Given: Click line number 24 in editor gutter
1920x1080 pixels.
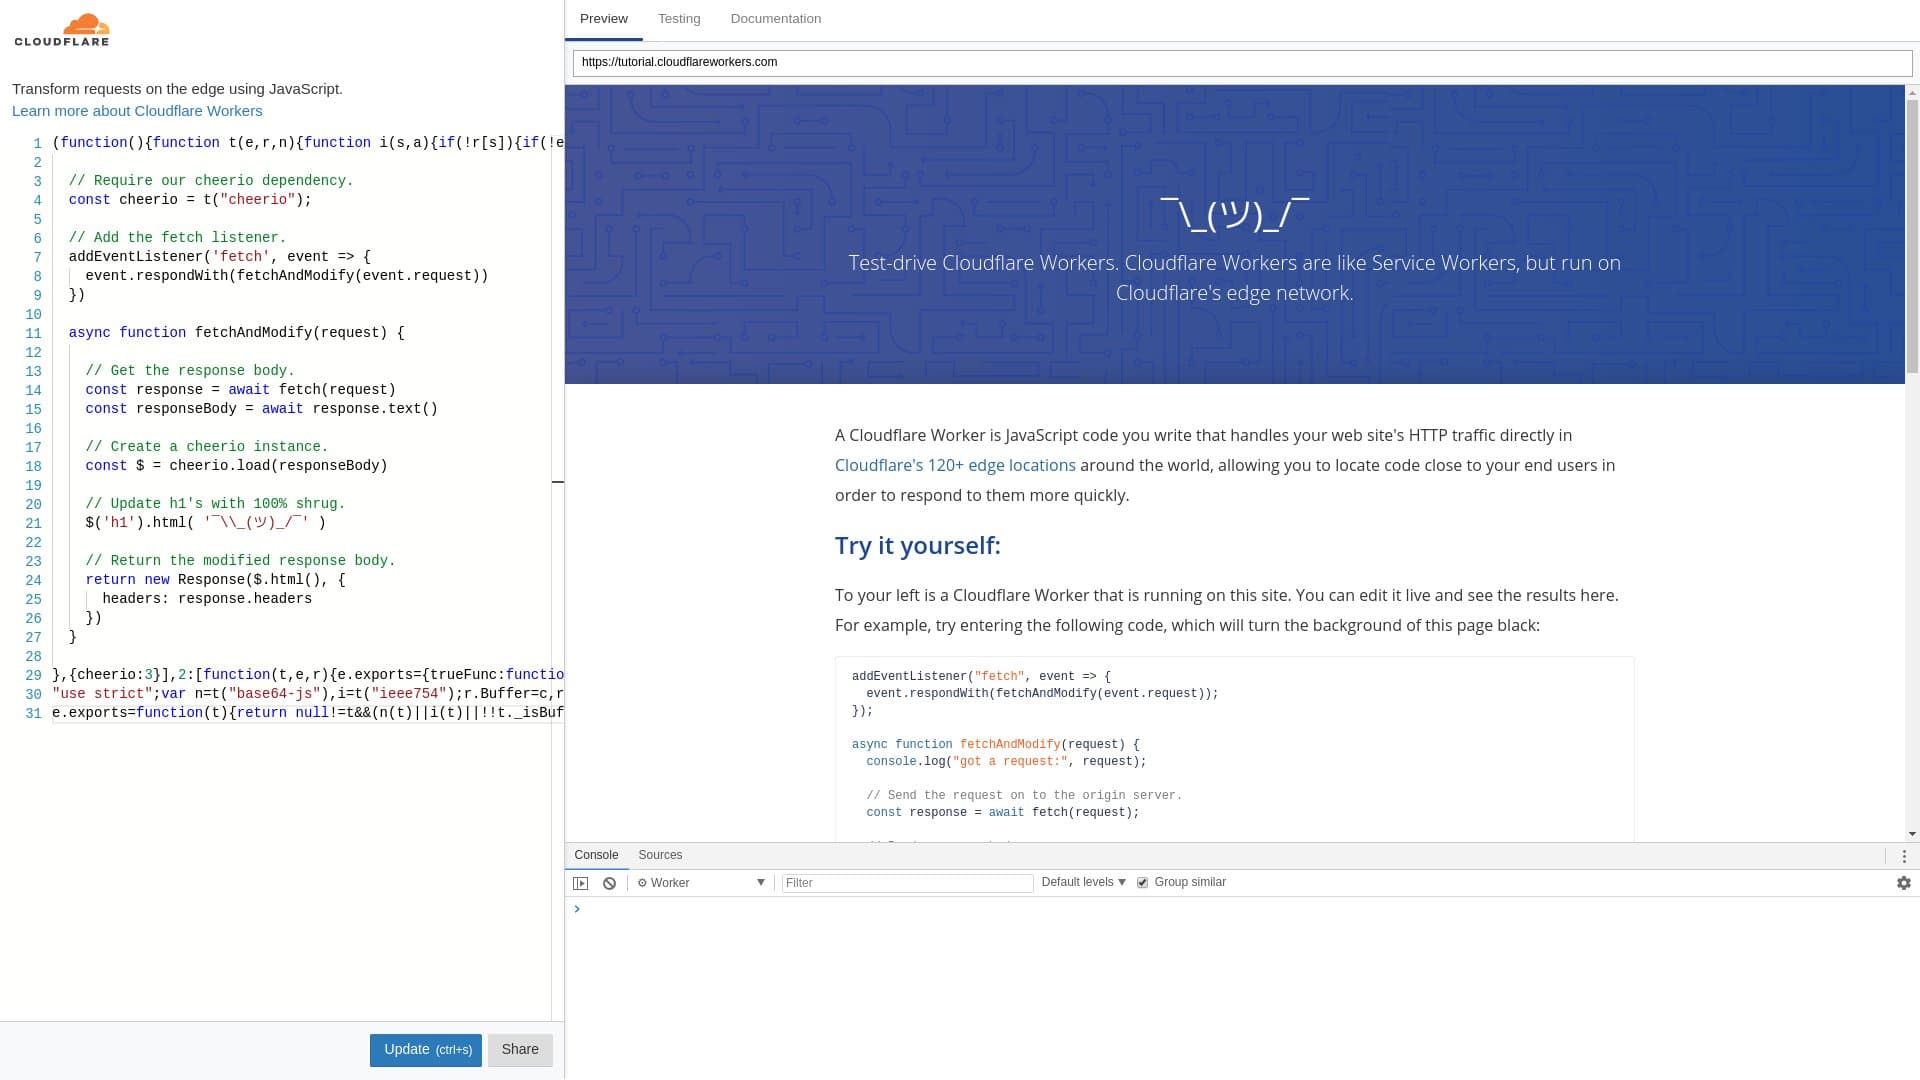Looking at the screenshot, I should coord(34,581).
